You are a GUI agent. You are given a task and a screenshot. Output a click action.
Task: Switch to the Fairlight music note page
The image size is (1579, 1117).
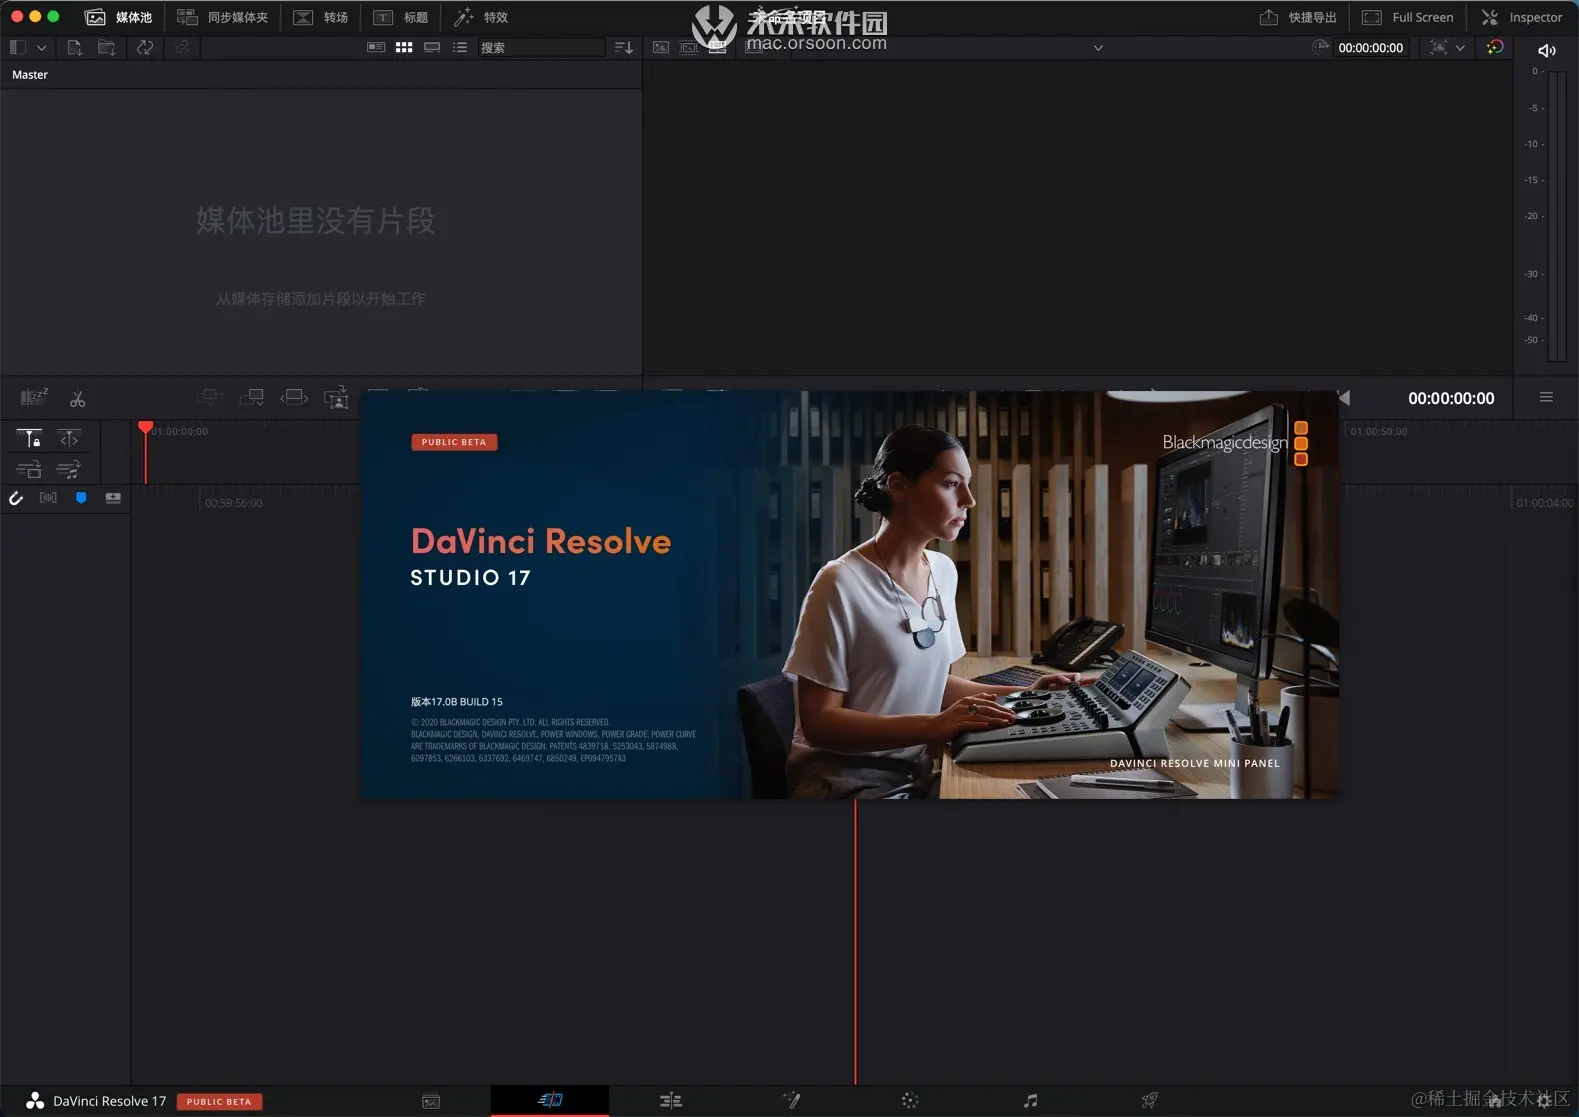[x=1030, y=1101]
